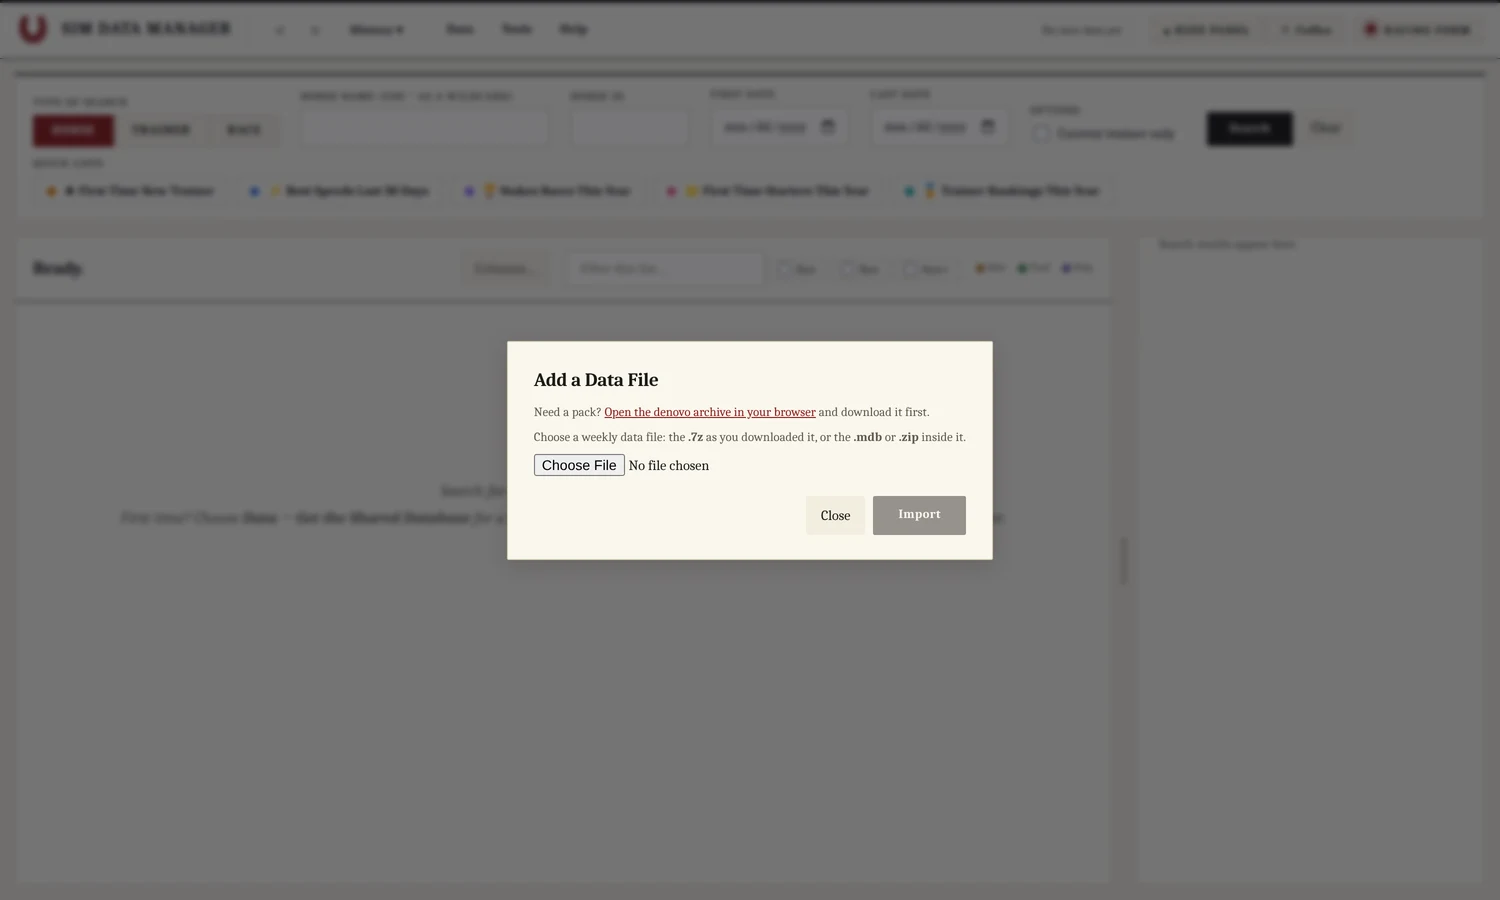This screenshot has width=1500, height=900.
Task: Click the black Search button
Action: [x=1249, y=128]
